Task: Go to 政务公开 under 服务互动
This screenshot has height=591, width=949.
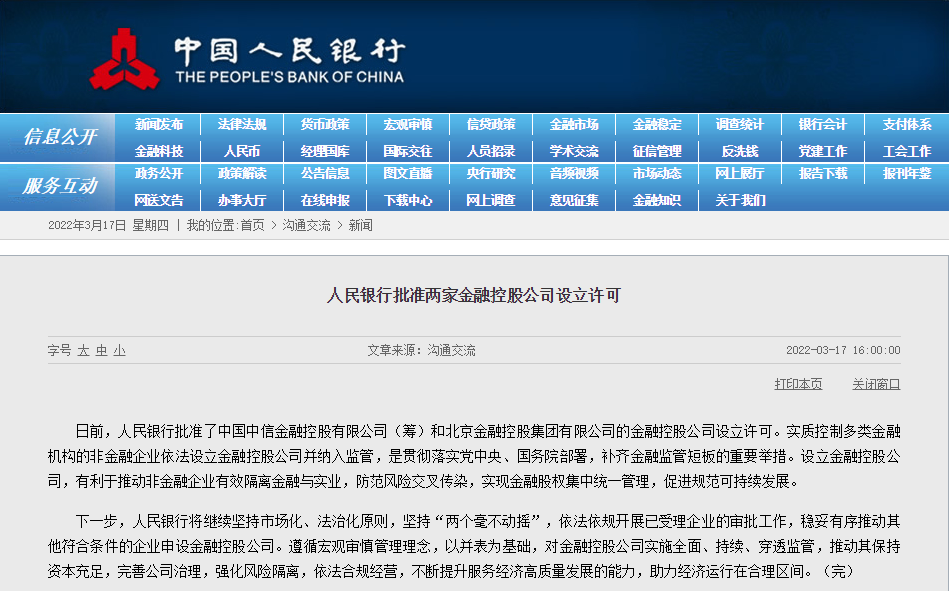Action: click(x=159, y=174)
